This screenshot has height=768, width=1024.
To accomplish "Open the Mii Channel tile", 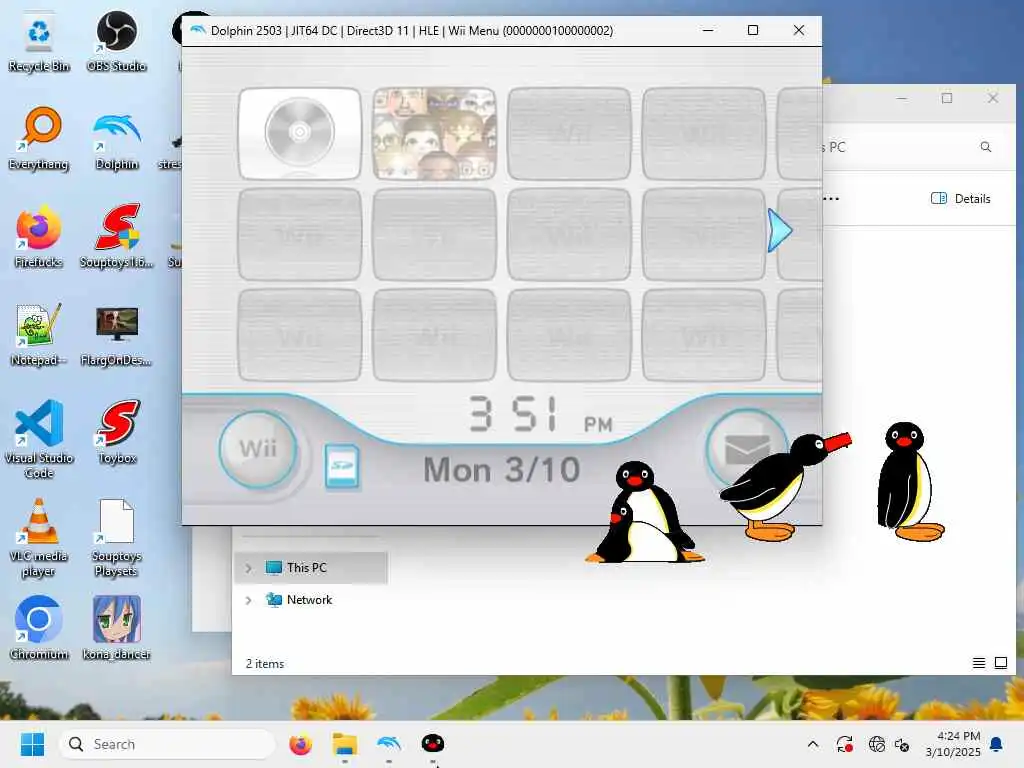I will [x=434, y=134].
